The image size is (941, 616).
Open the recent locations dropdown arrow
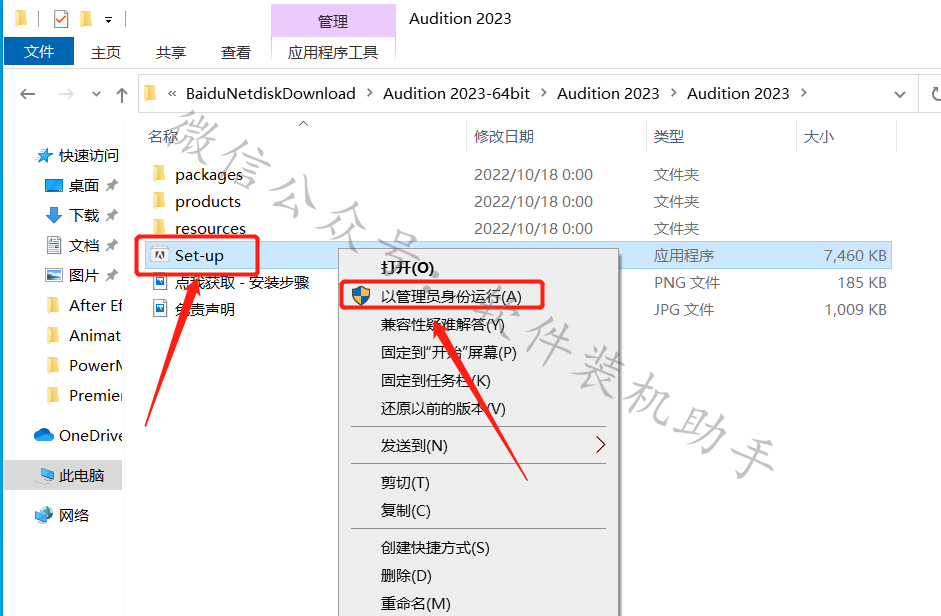point(96,94)
